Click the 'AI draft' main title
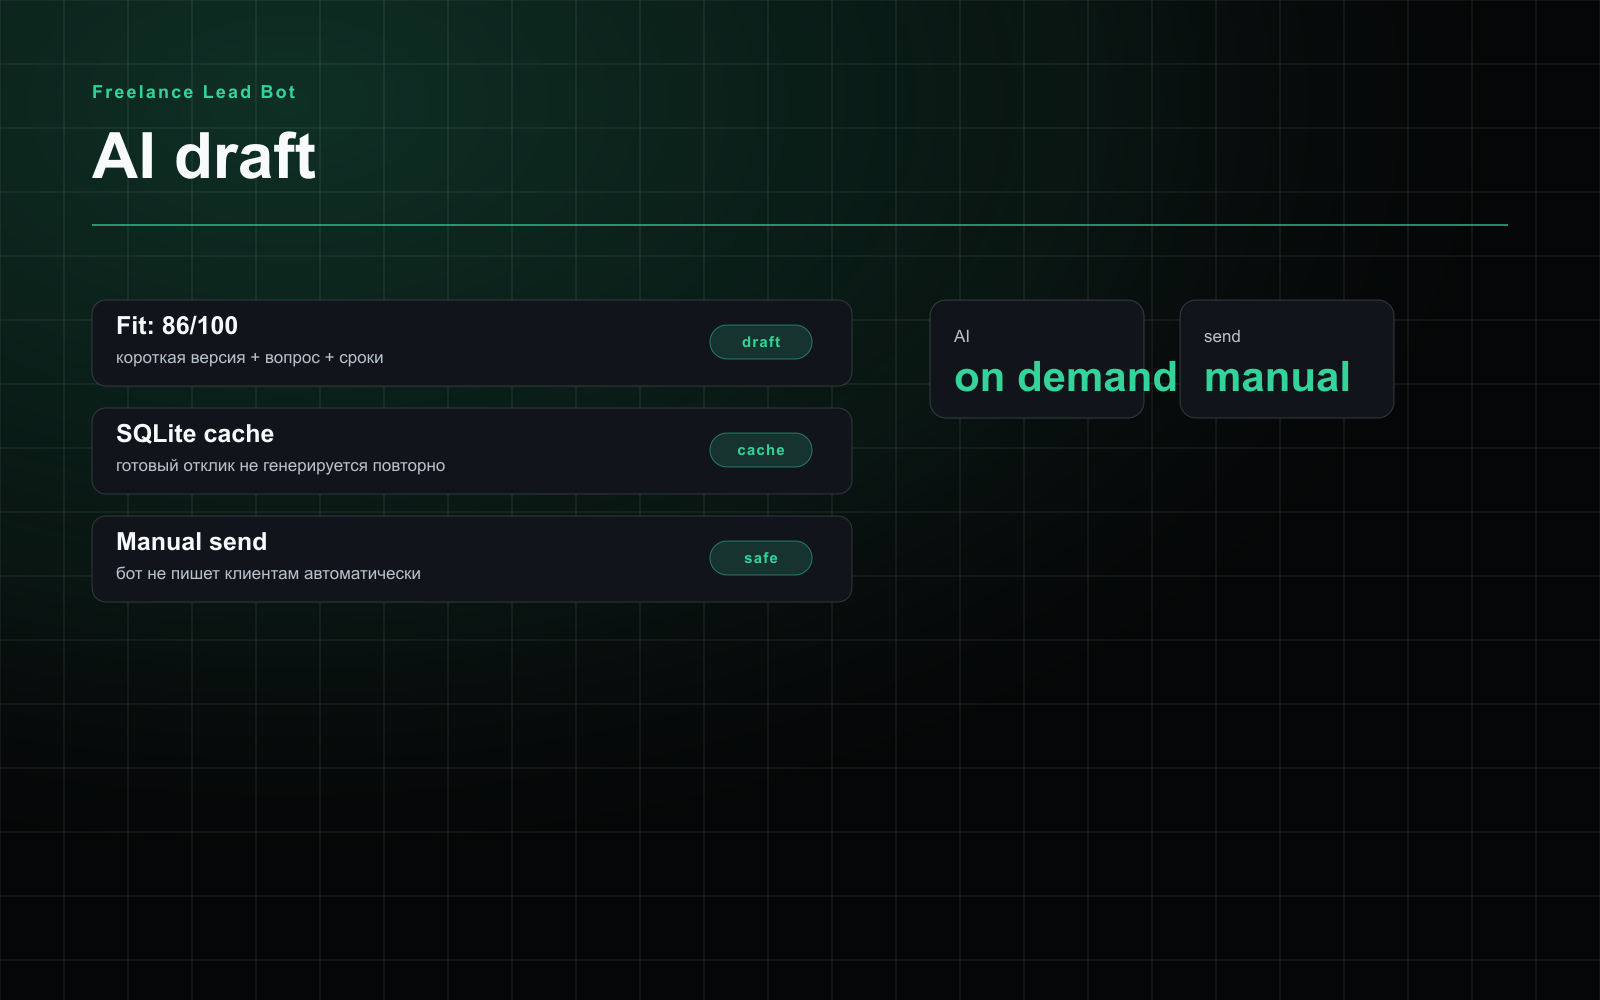Screen dimensions: 1600x1000 click(x=204, y=157)
